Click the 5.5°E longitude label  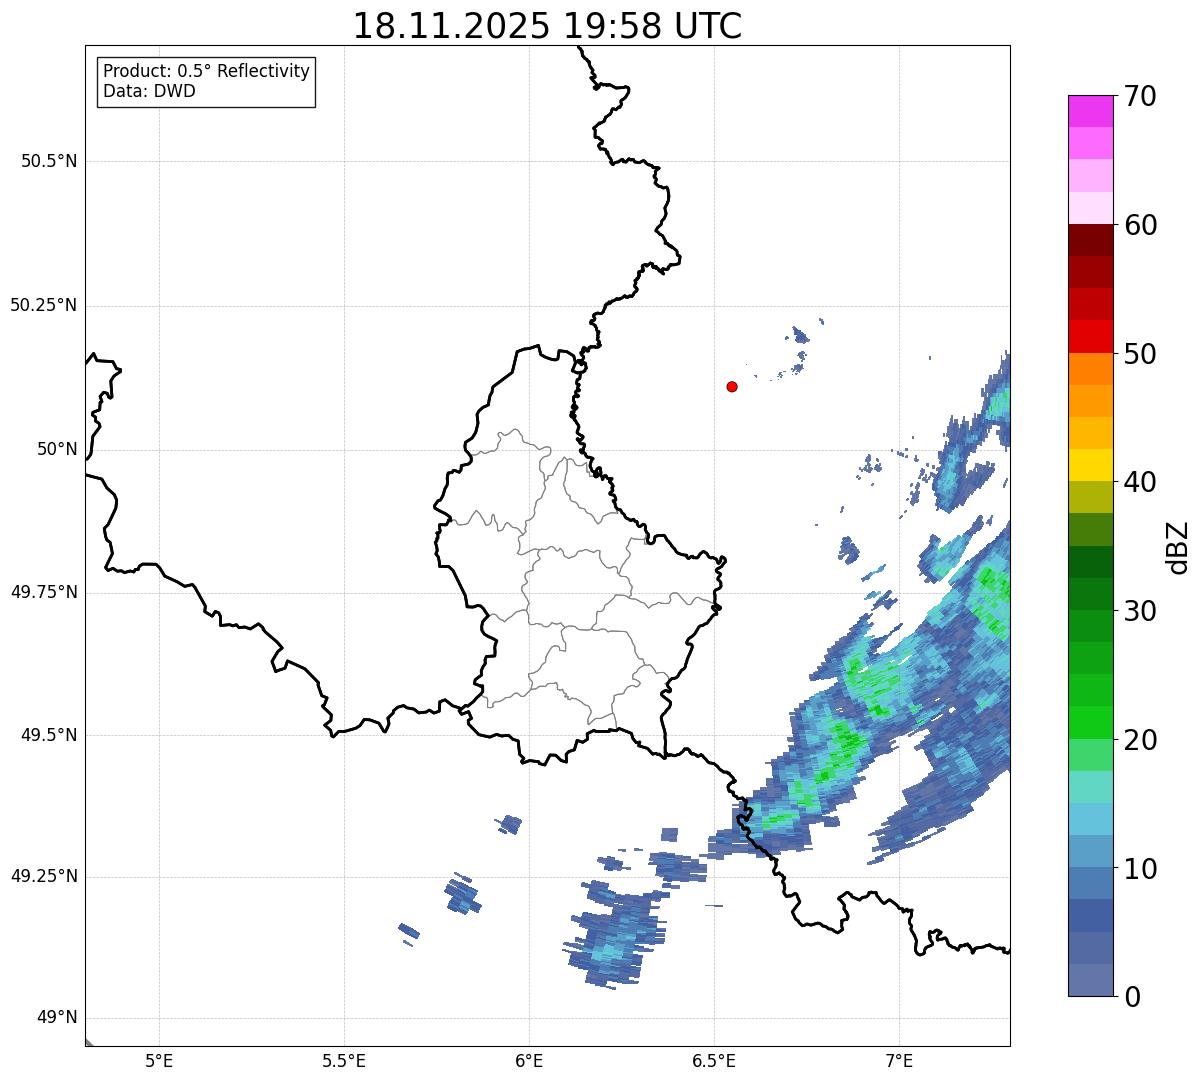click(344, 1060)
